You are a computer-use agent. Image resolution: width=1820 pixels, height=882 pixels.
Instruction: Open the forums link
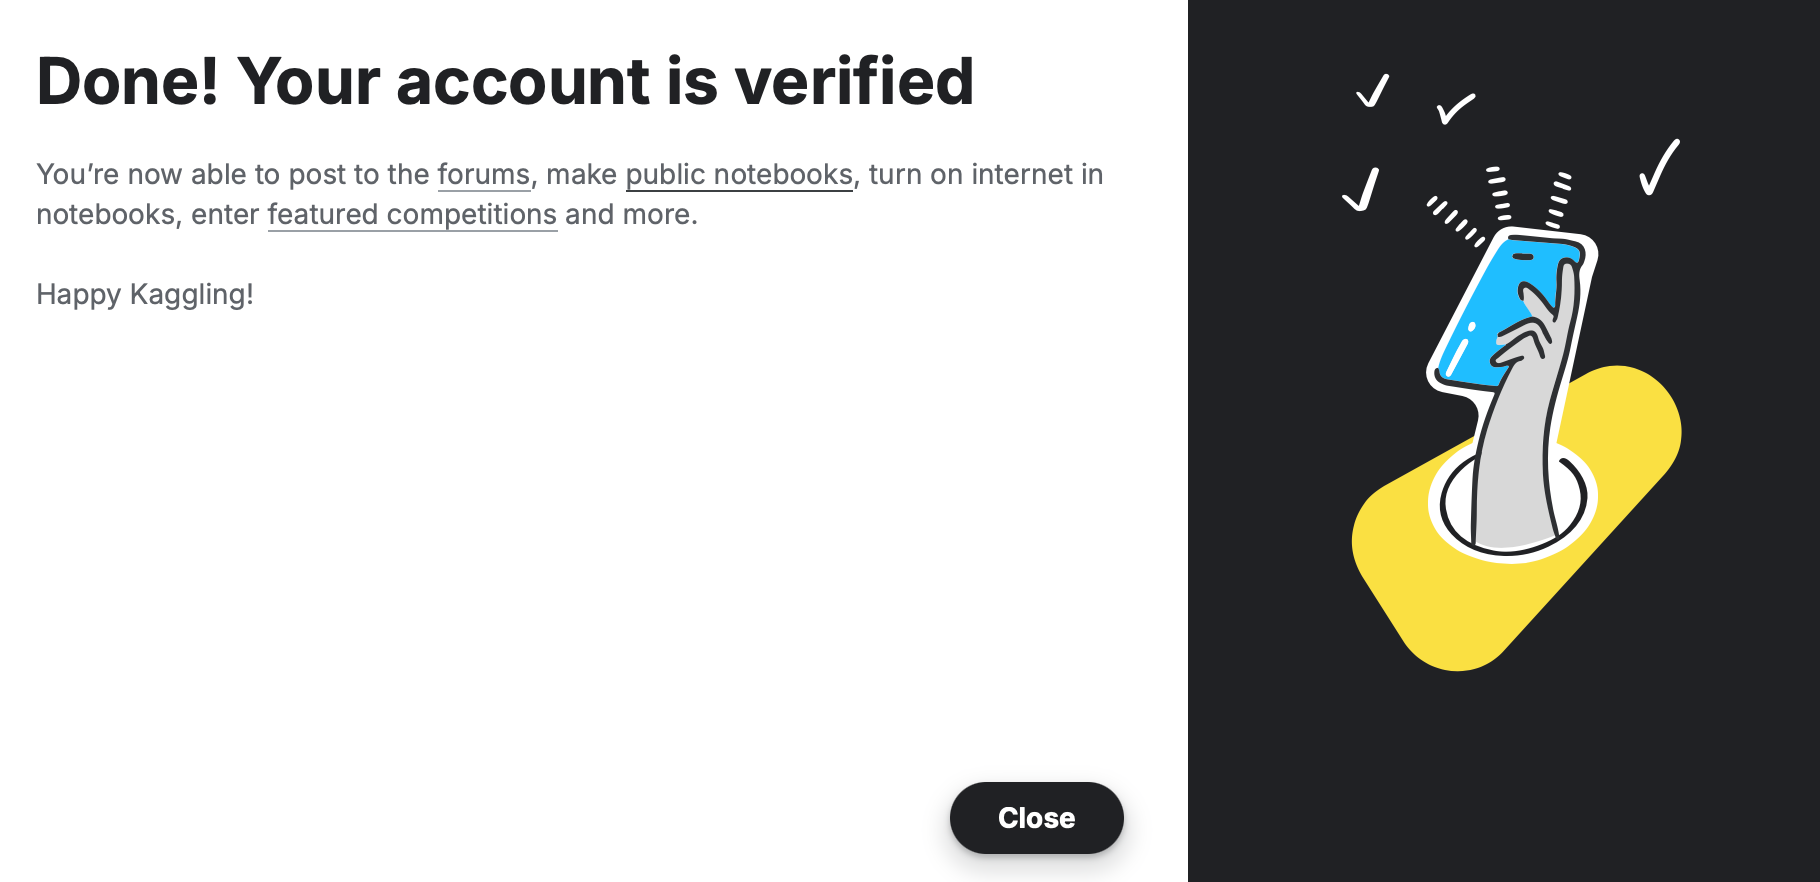[483, 175]
